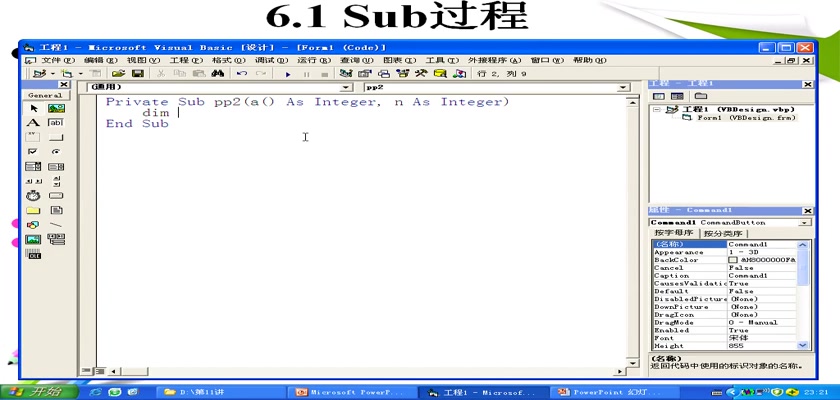
Task: Switch to Microsoft PowerPoint taskbar window
Action: [x=350, y=393]
